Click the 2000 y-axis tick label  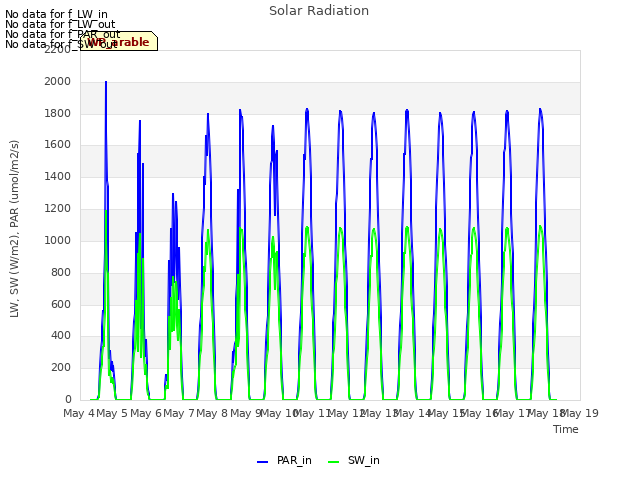[x=58, y=82]
